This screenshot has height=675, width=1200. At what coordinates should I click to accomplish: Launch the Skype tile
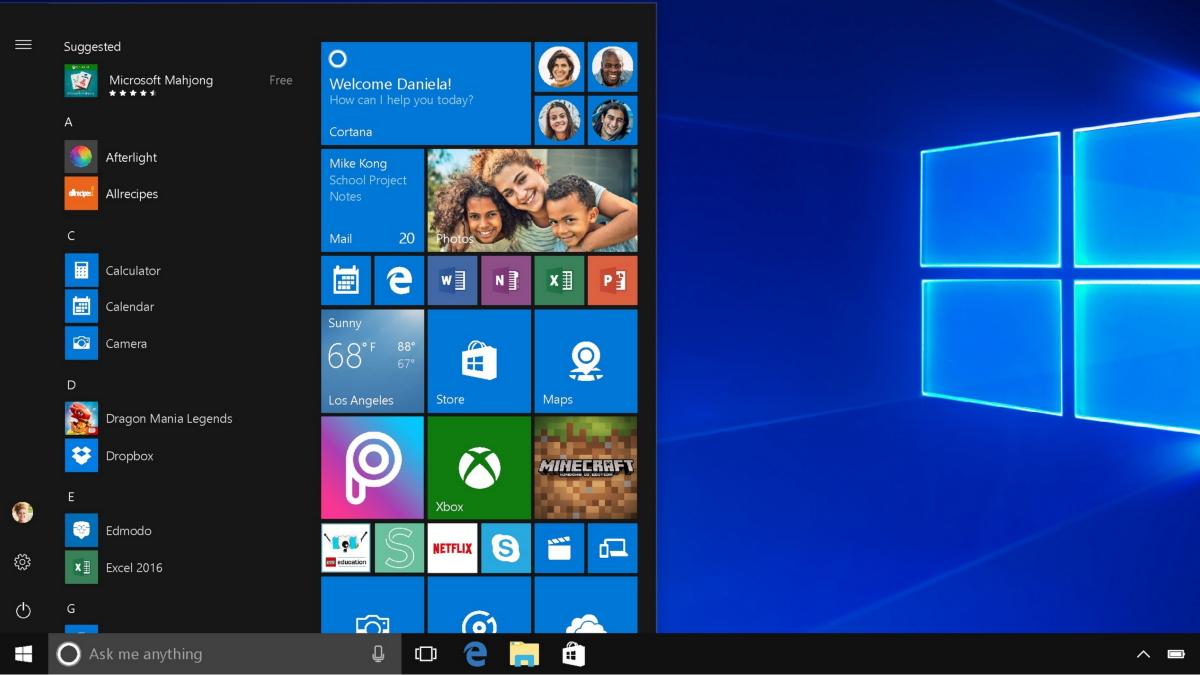pyautogui.click(x=506, y=548)
